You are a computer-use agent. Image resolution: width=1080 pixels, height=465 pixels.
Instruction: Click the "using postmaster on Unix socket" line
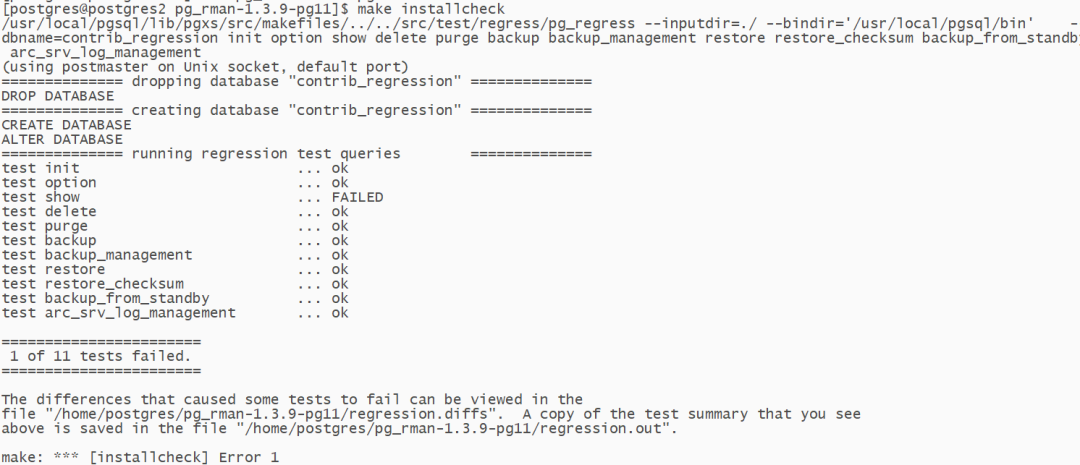pyautogui.click(x=205, y=66)
